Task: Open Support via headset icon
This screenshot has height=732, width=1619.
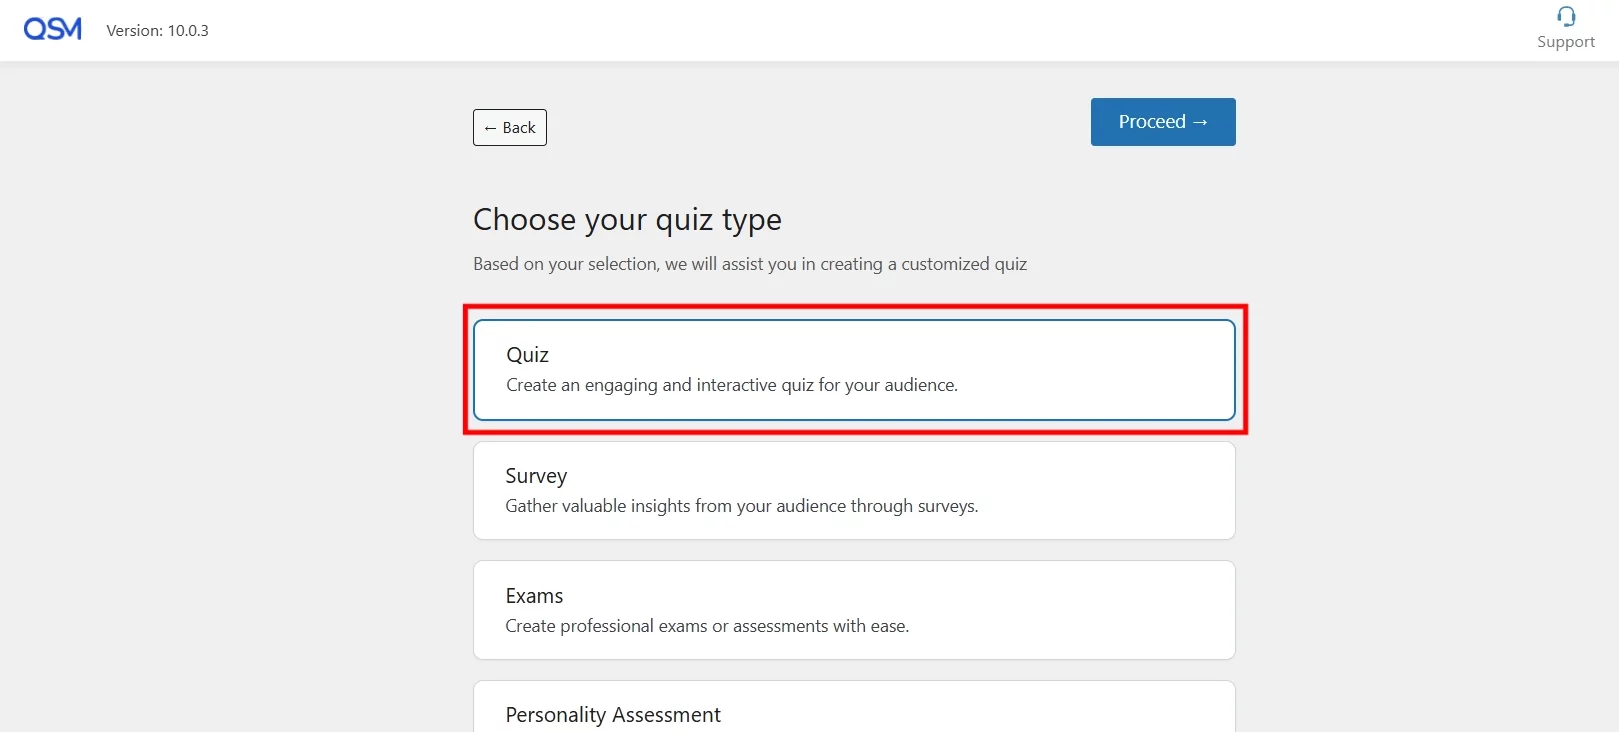Action: [1566, 28]
